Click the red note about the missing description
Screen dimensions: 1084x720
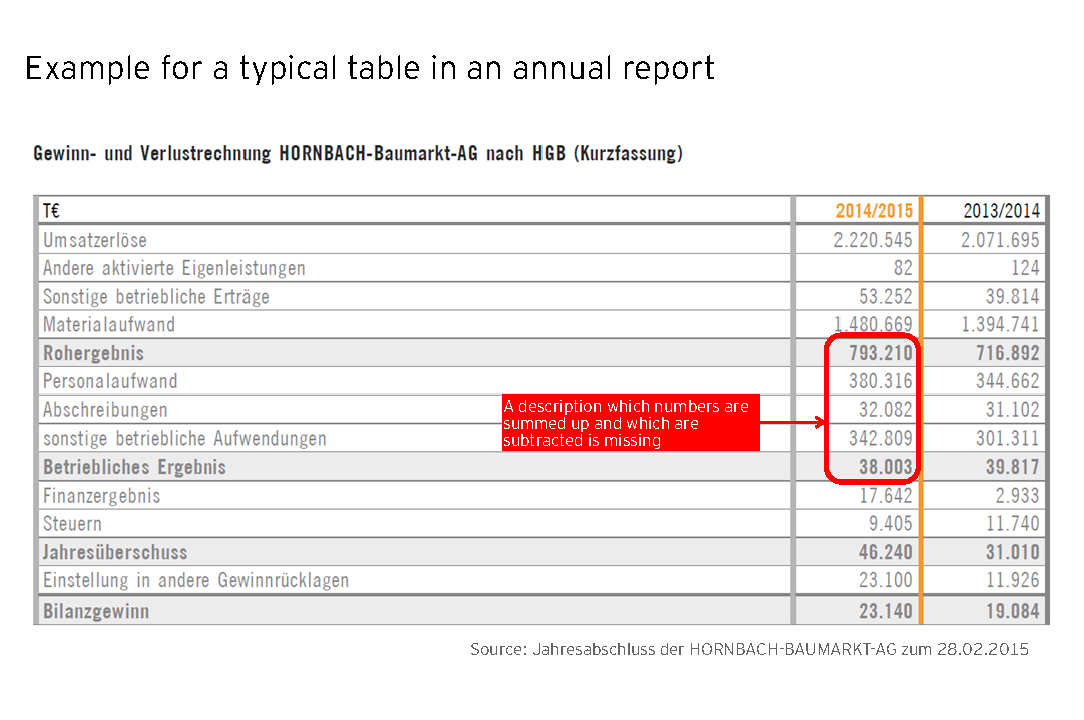(630, 423)
